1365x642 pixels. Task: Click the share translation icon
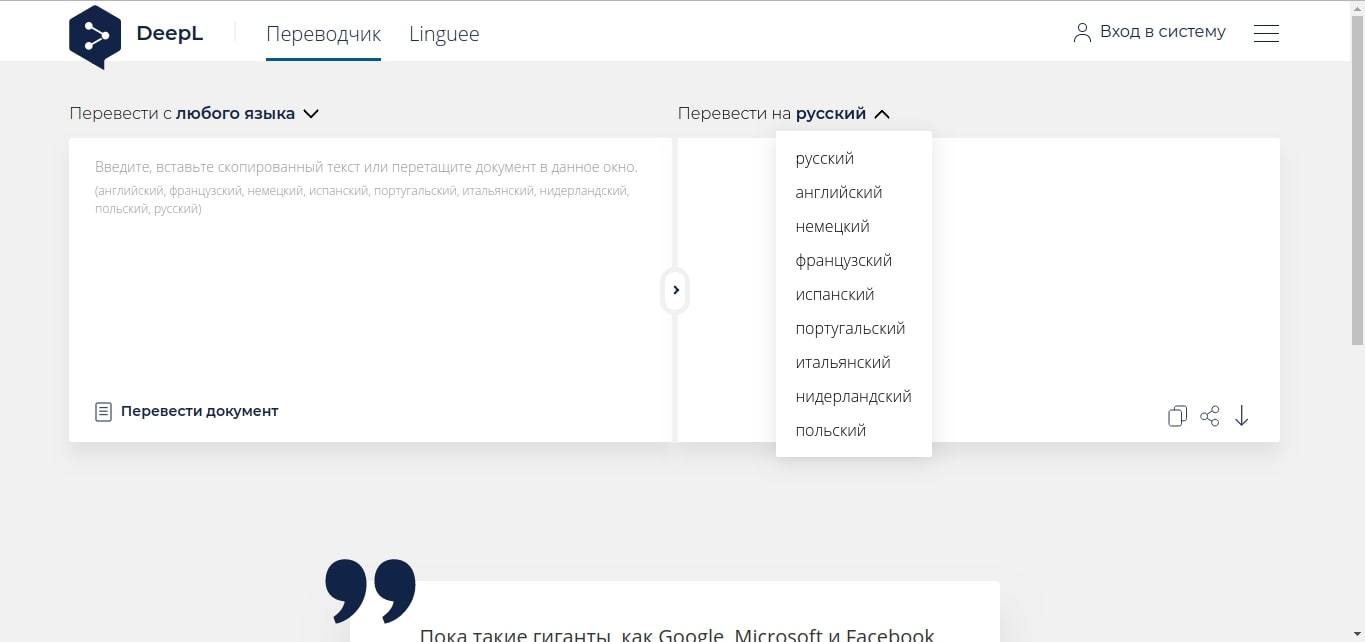tap(1209, 416)
